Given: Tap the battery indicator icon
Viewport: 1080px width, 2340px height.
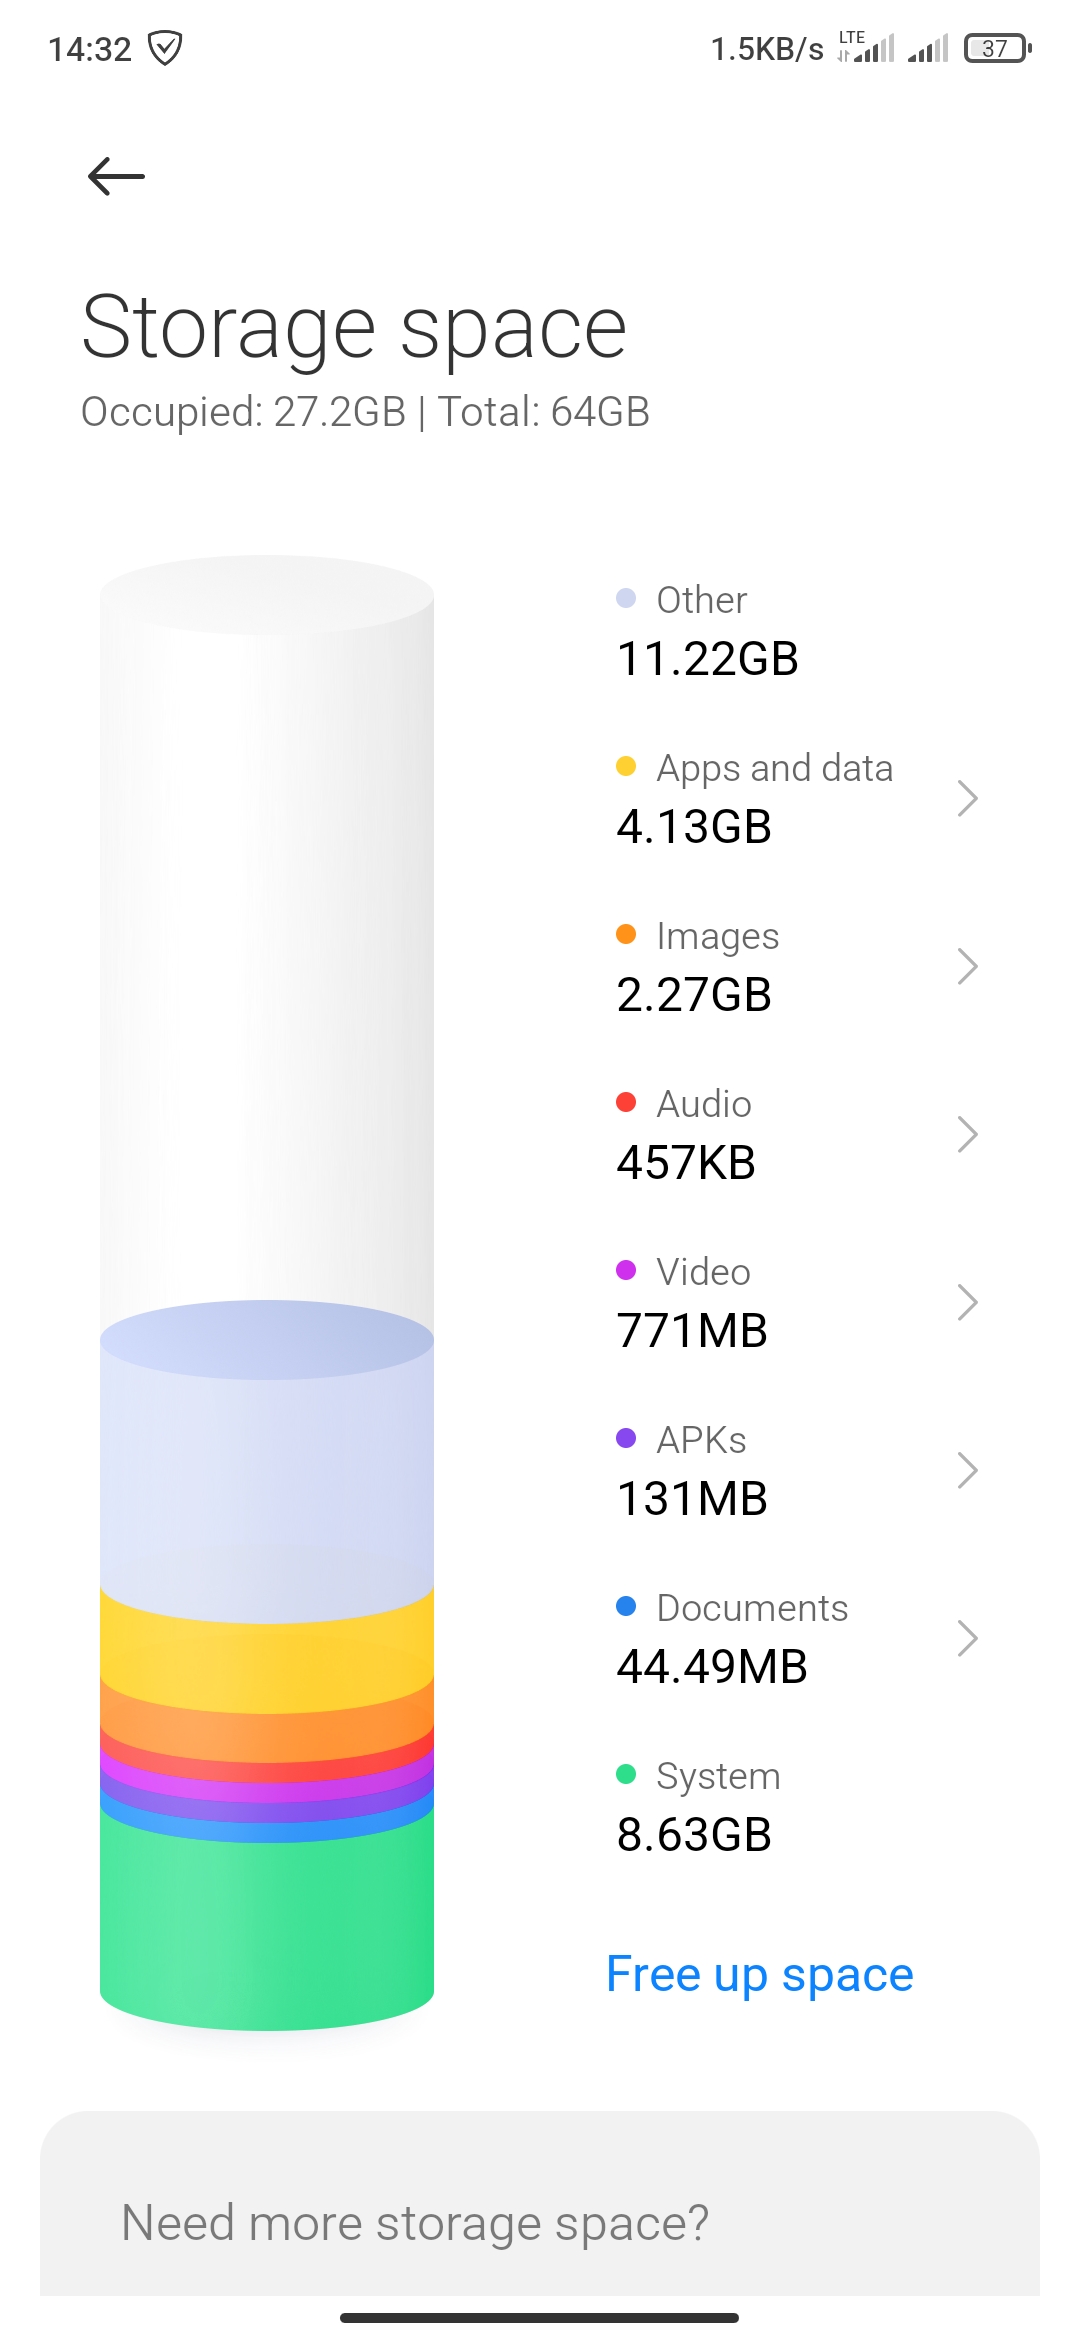Looking at the screenshot, I should [x=997, y=48].
